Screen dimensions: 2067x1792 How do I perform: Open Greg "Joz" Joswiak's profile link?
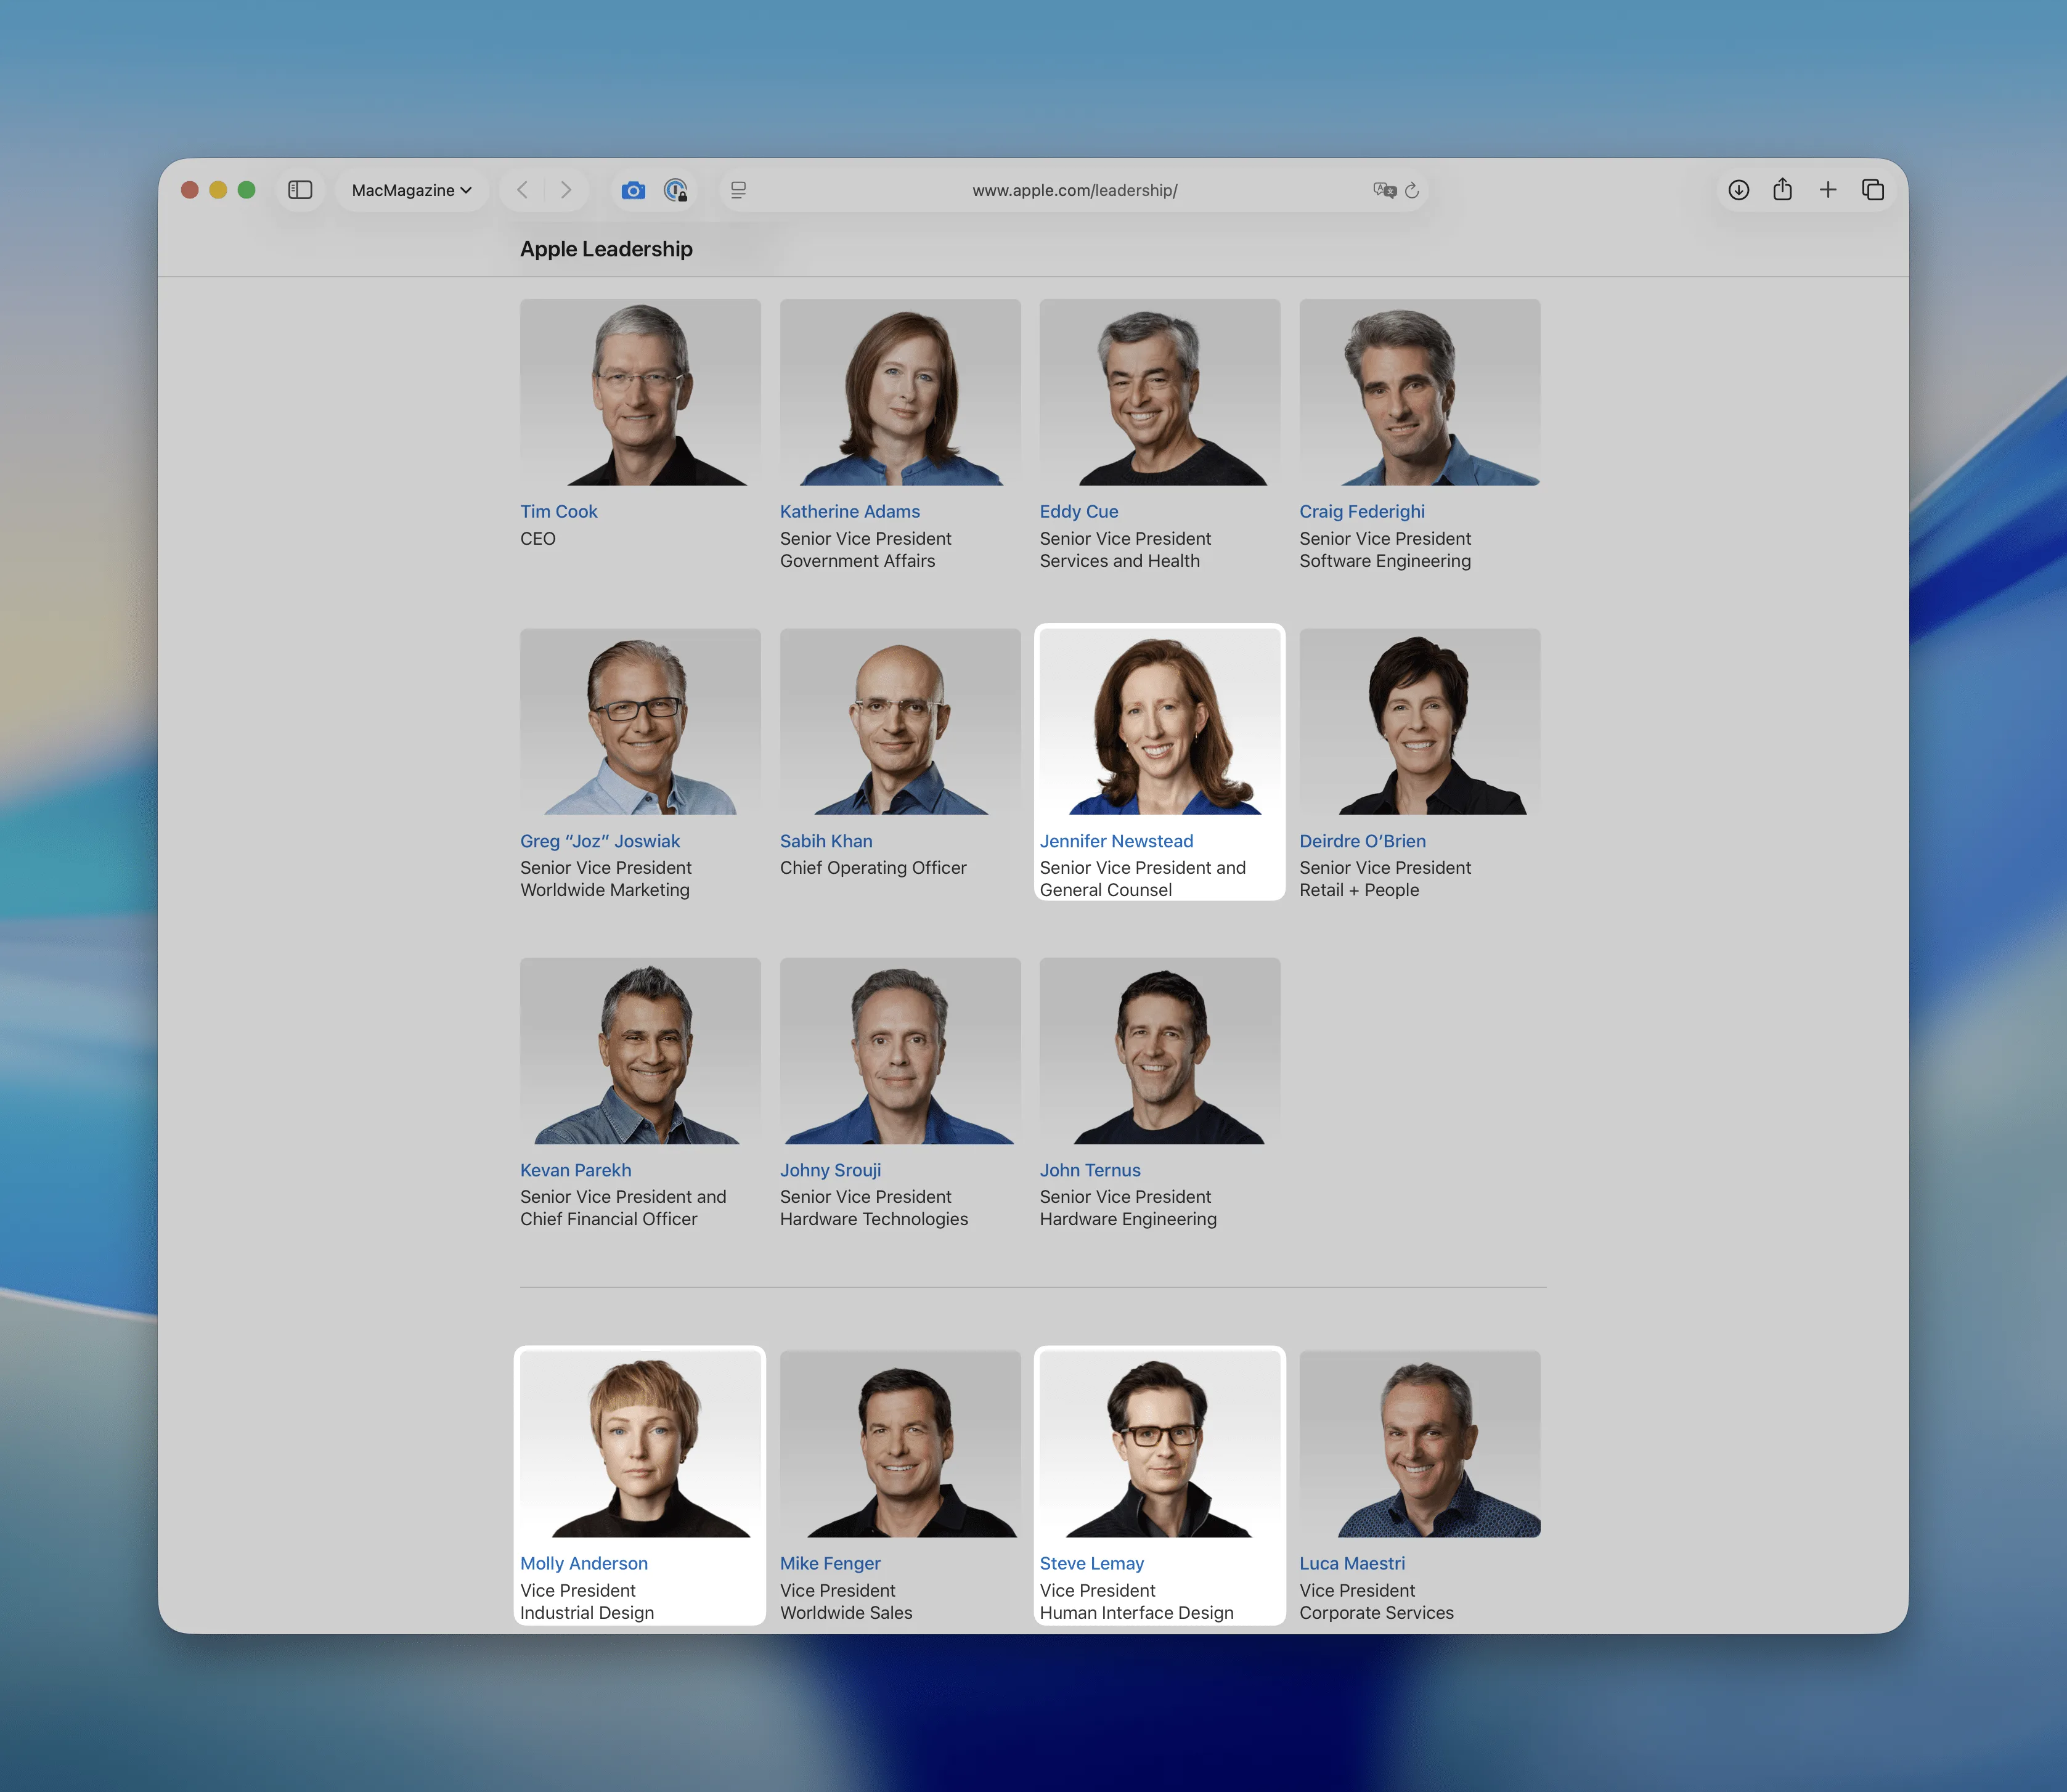600,841
